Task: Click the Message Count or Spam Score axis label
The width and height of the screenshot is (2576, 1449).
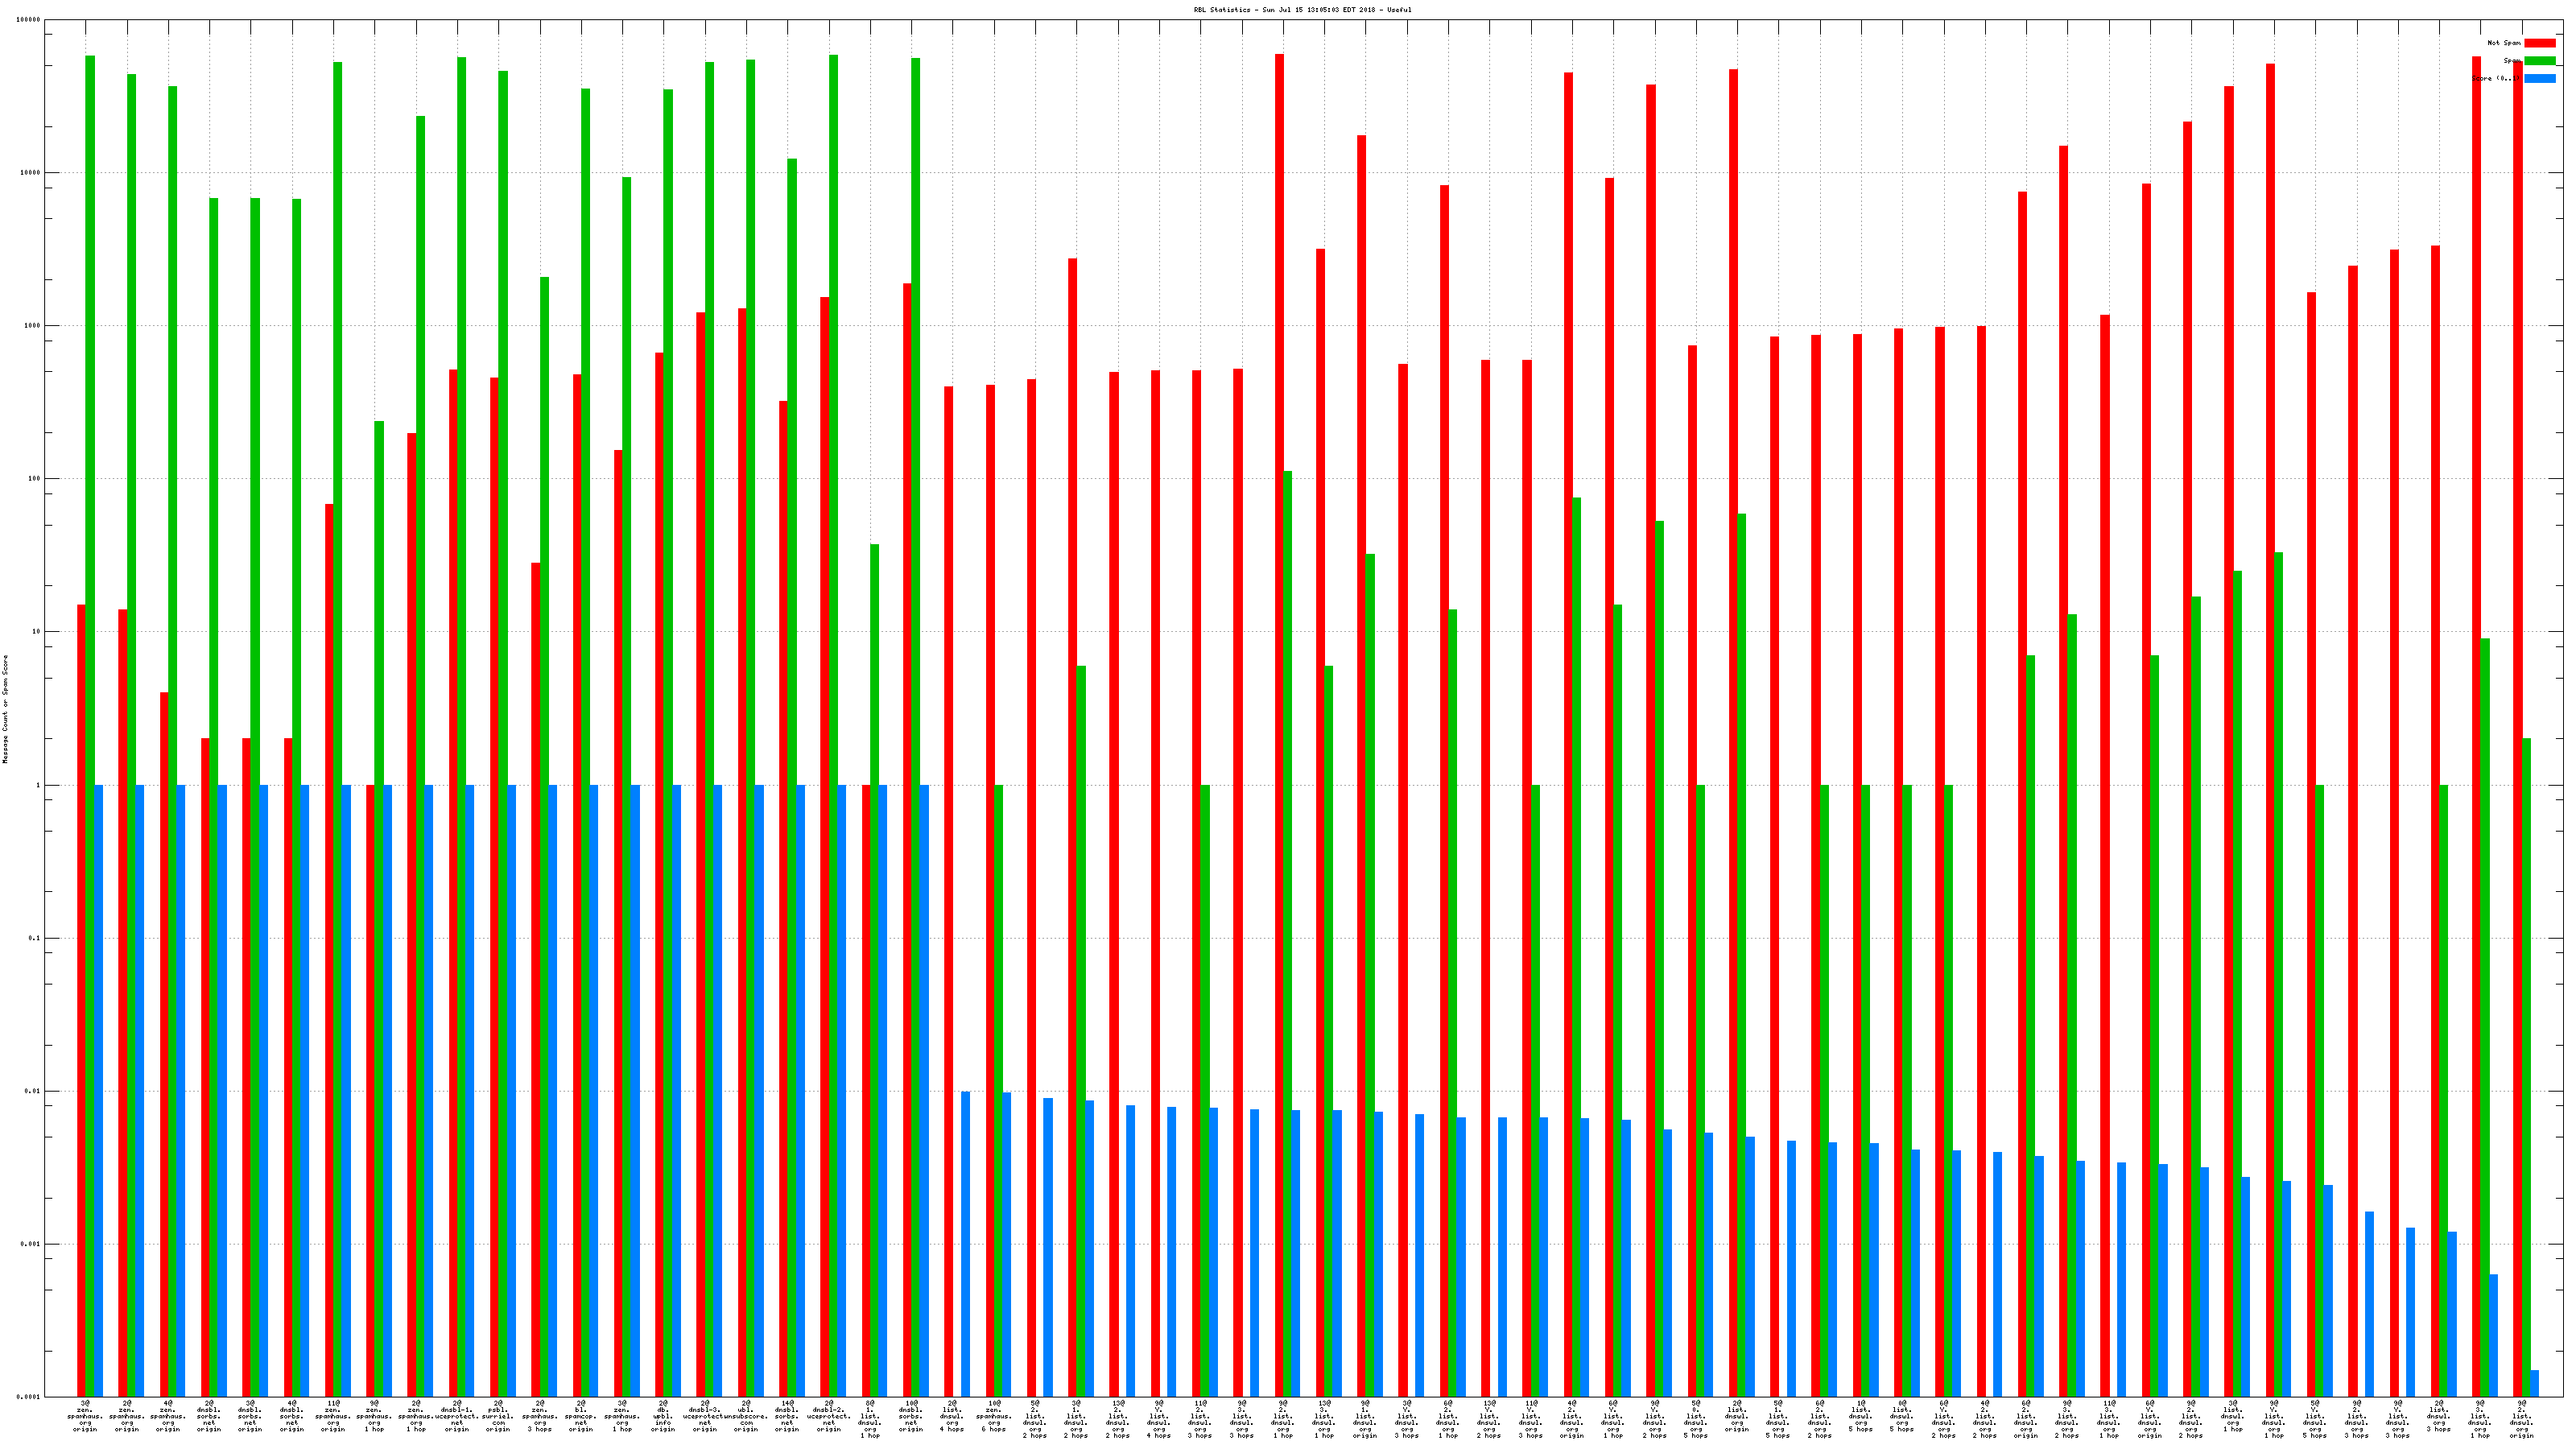Action: pos(5,709)
